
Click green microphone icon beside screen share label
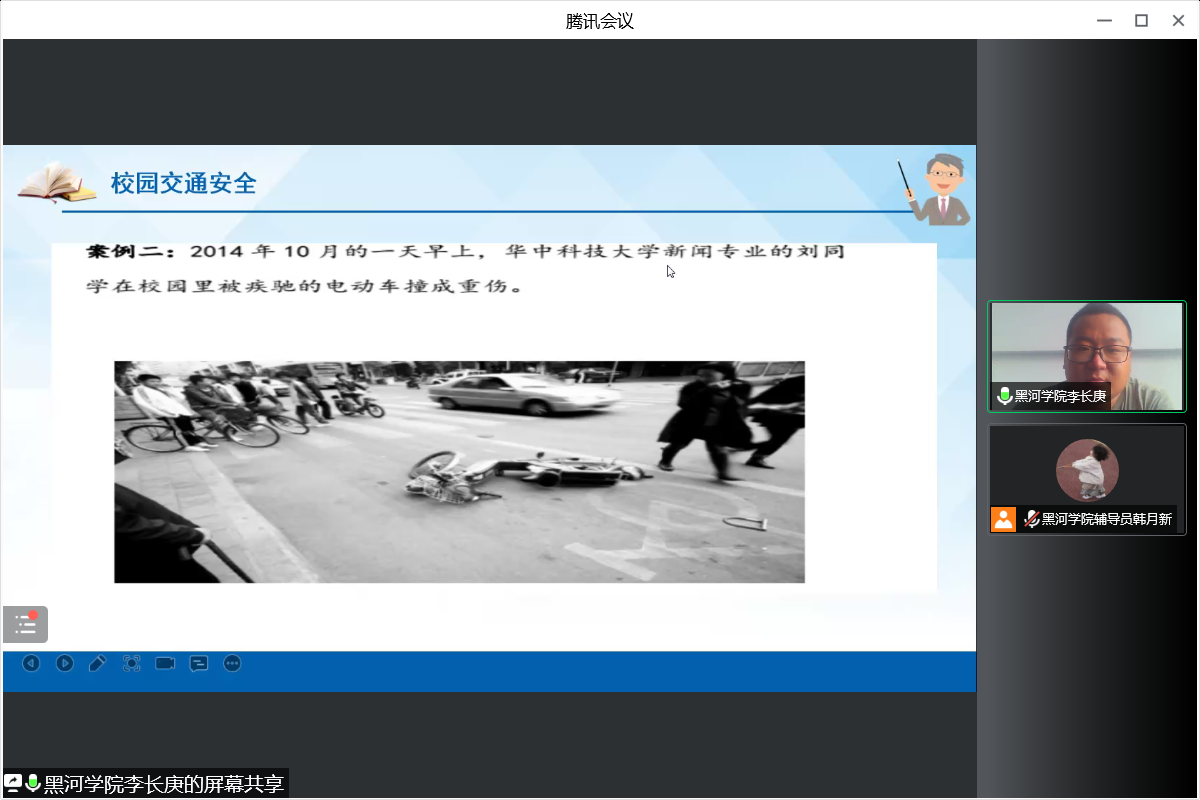(33, 783)
